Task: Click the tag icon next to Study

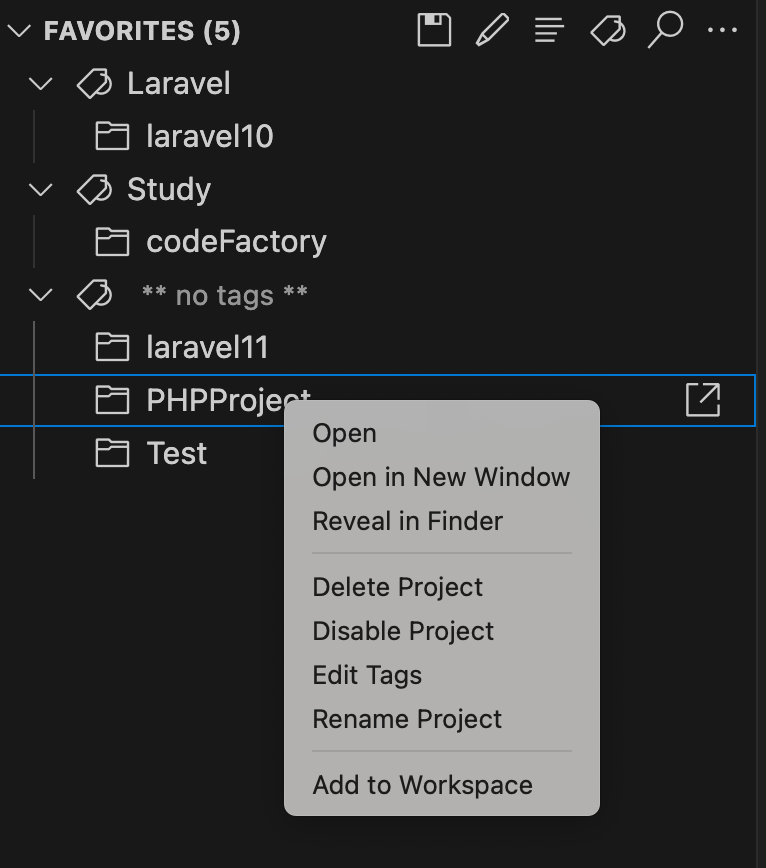Action: (95, 189)
